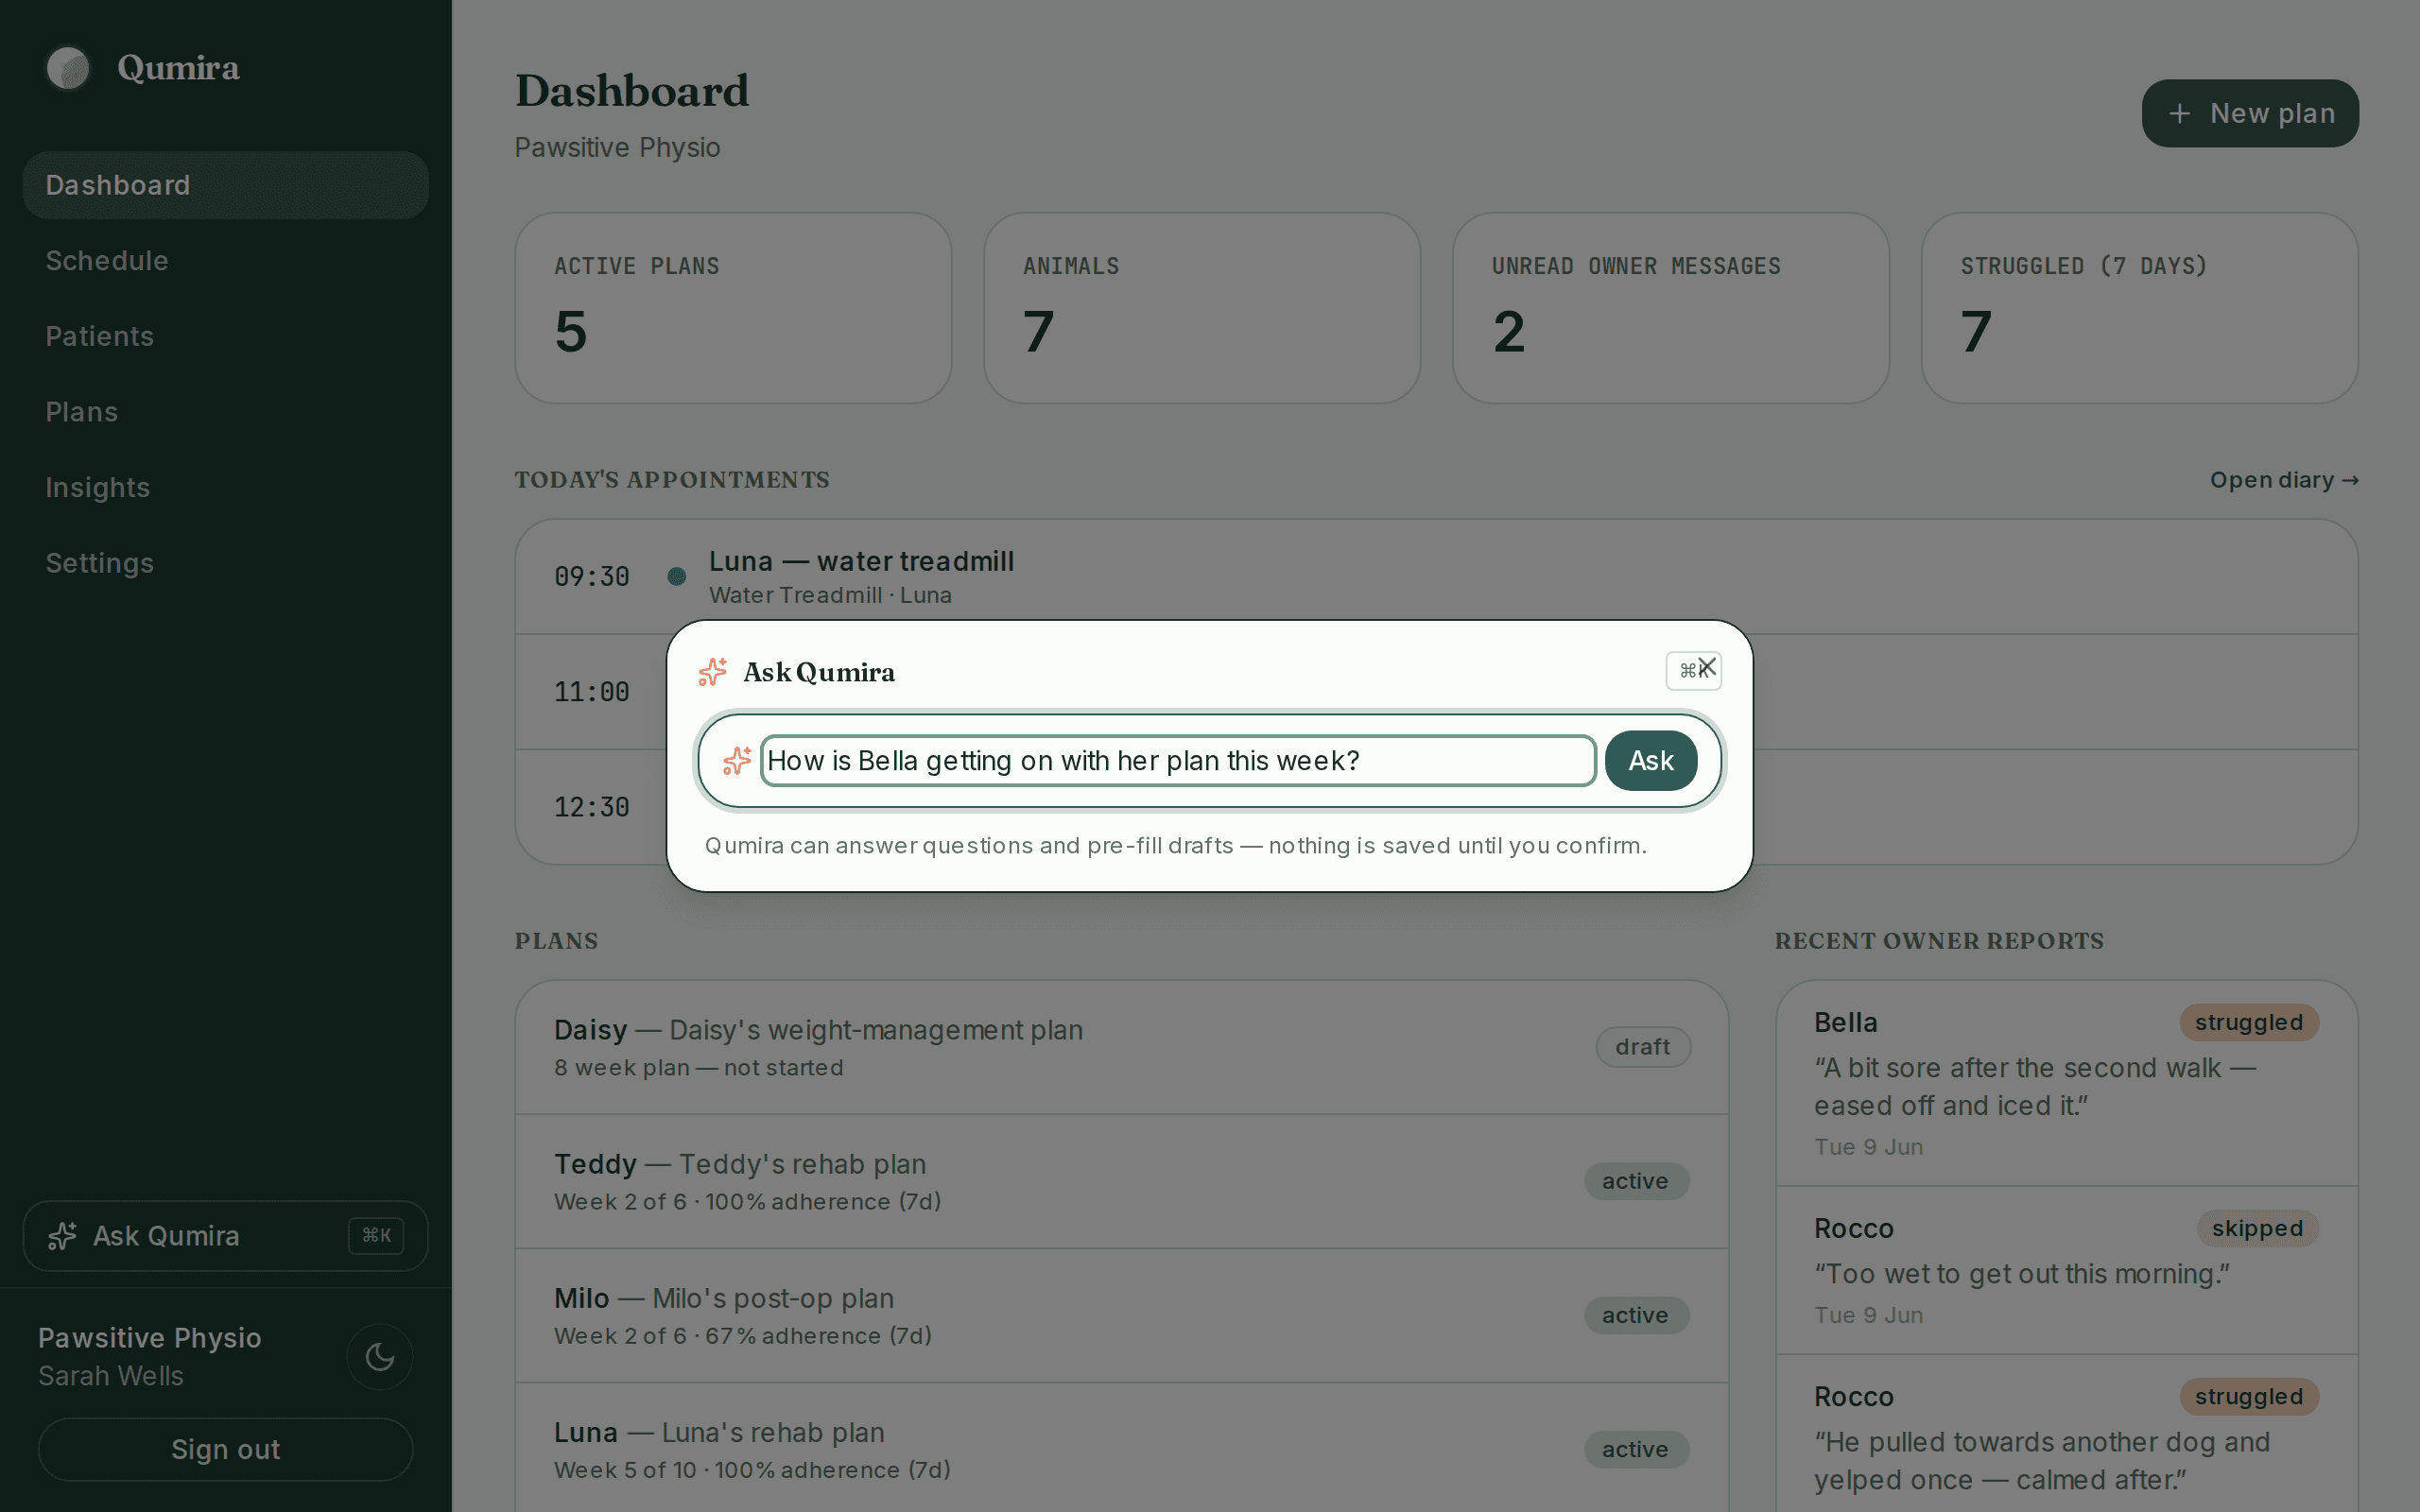Image resolution: width=2420 pixels, height=1512 pixels.
Task: Open the Animals stat card
Action: [x=1202, y=308]
